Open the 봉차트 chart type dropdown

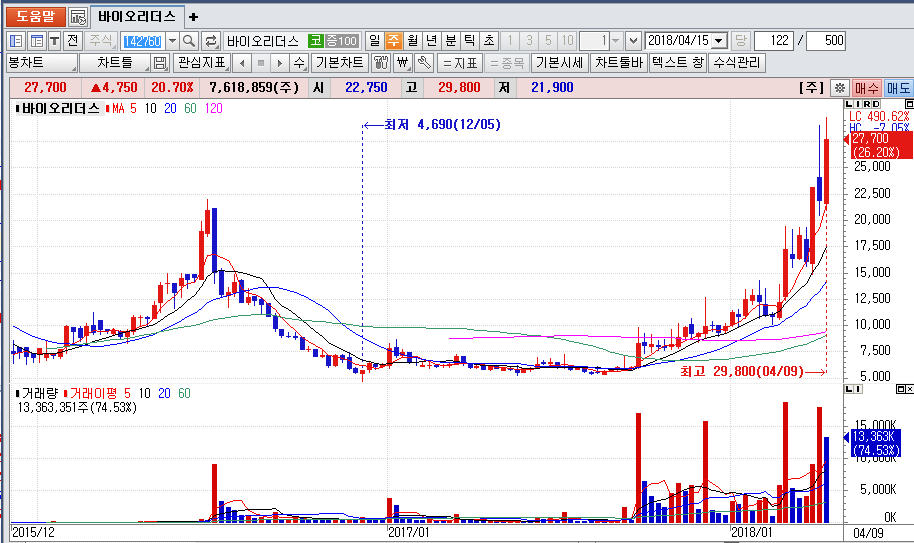click(40, 63)
